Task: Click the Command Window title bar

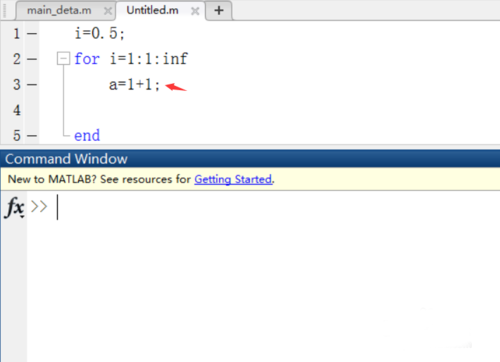Action: (x=250, y=159)
